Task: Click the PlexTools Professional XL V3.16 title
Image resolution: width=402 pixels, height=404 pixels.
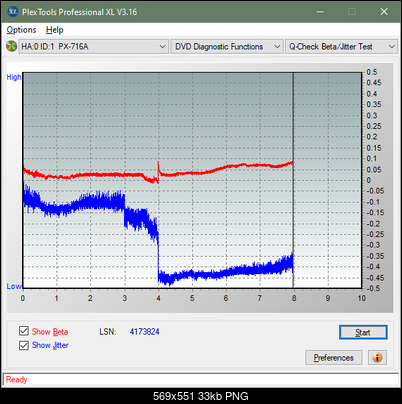Action: pos(79,12)
